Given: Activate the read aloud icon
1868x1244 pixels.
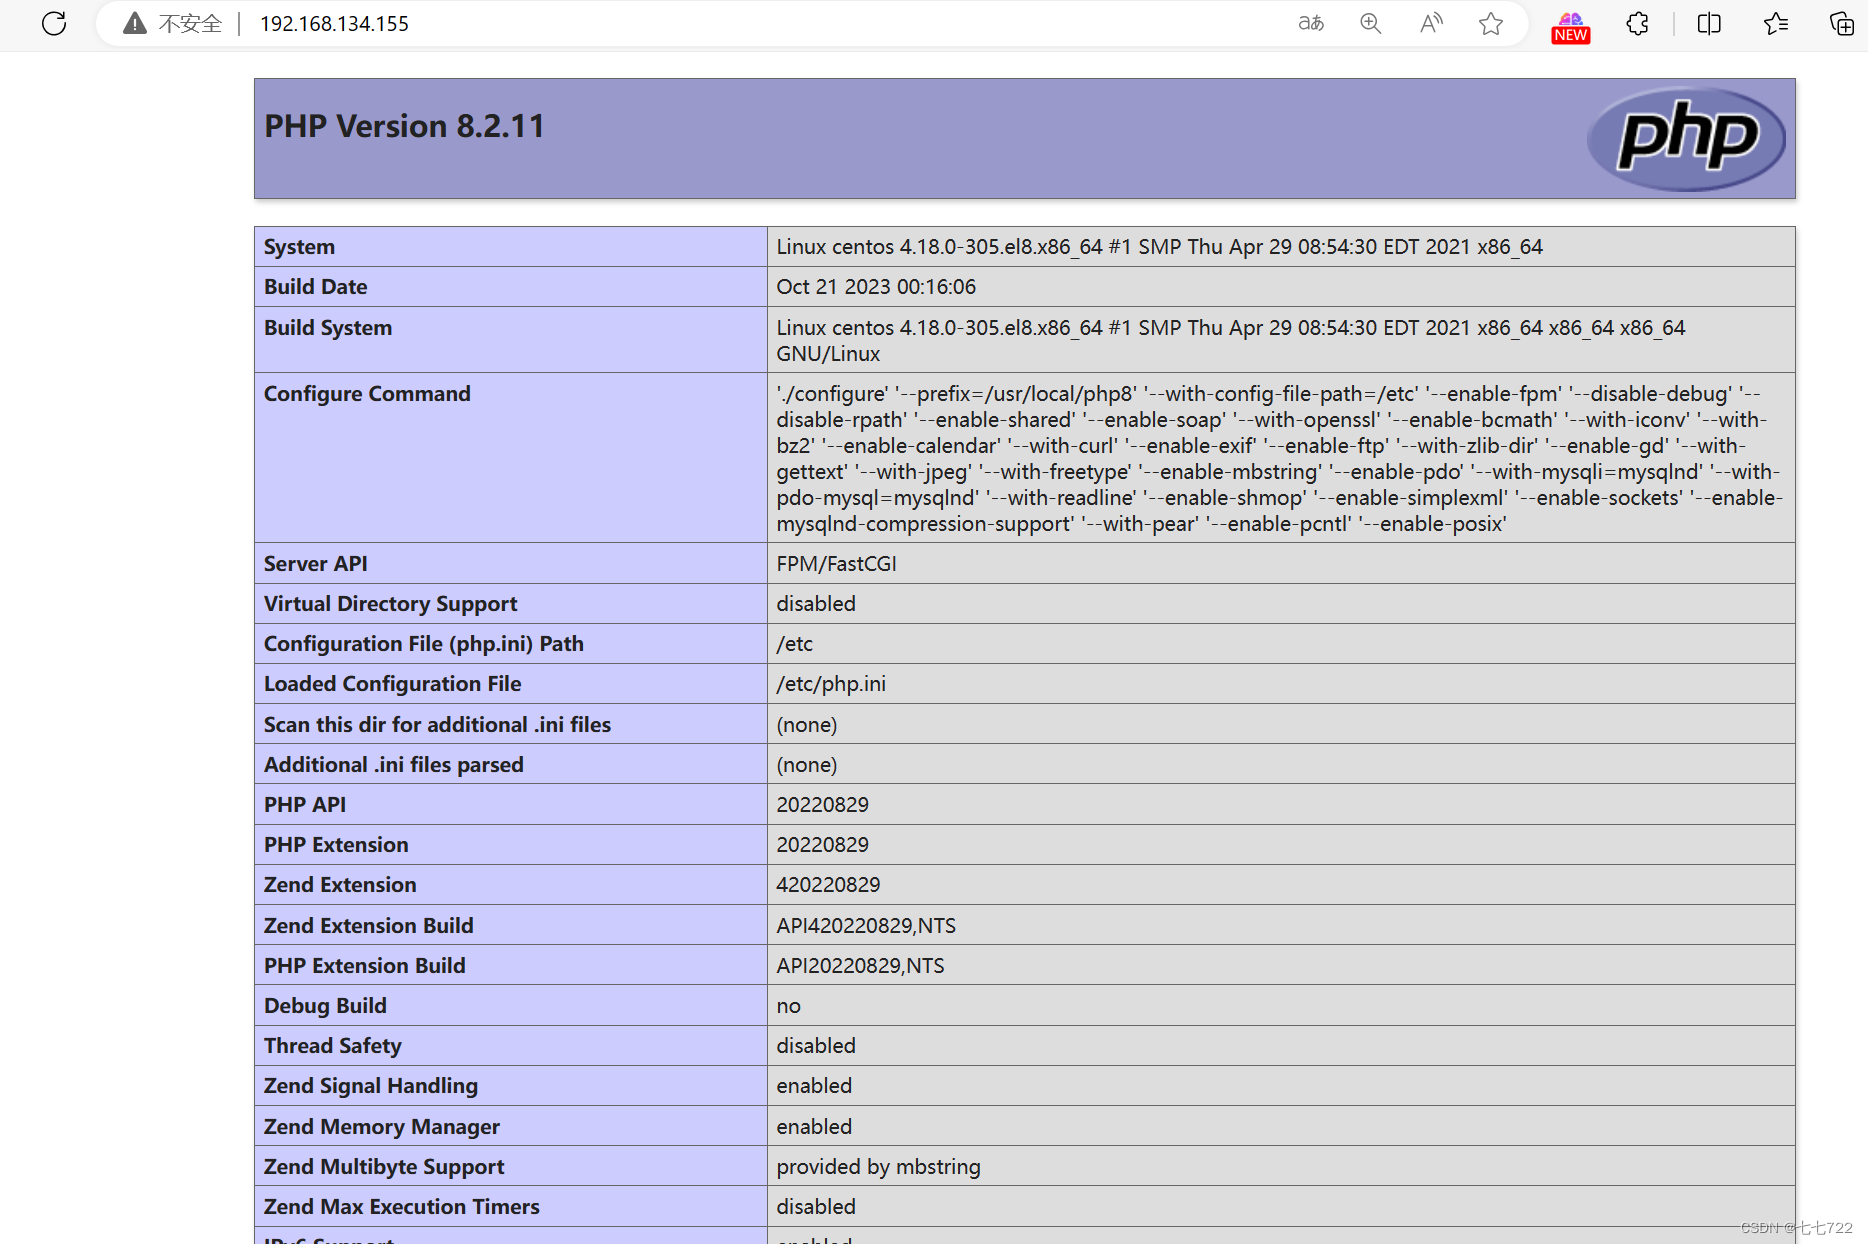Looking at the screenshot, I should pos(1431,23).
